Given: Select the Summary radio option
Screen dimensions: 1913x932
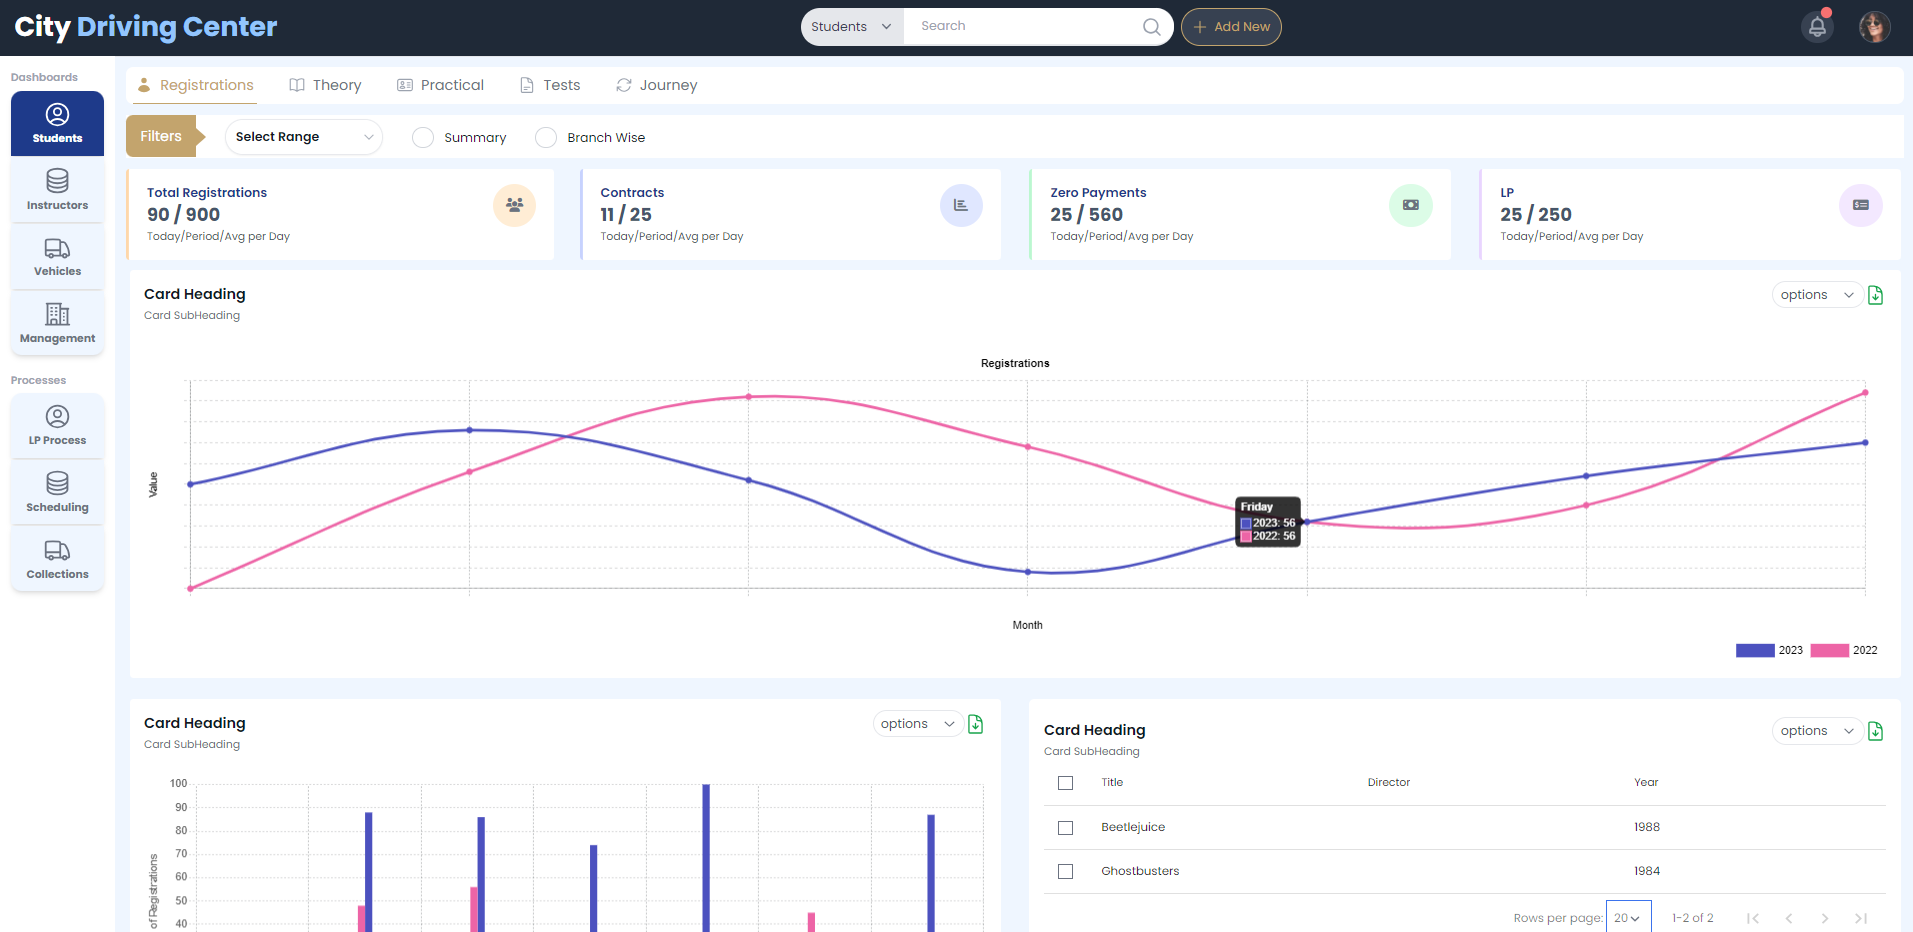Looking at the screenshot, I should 423,138.
